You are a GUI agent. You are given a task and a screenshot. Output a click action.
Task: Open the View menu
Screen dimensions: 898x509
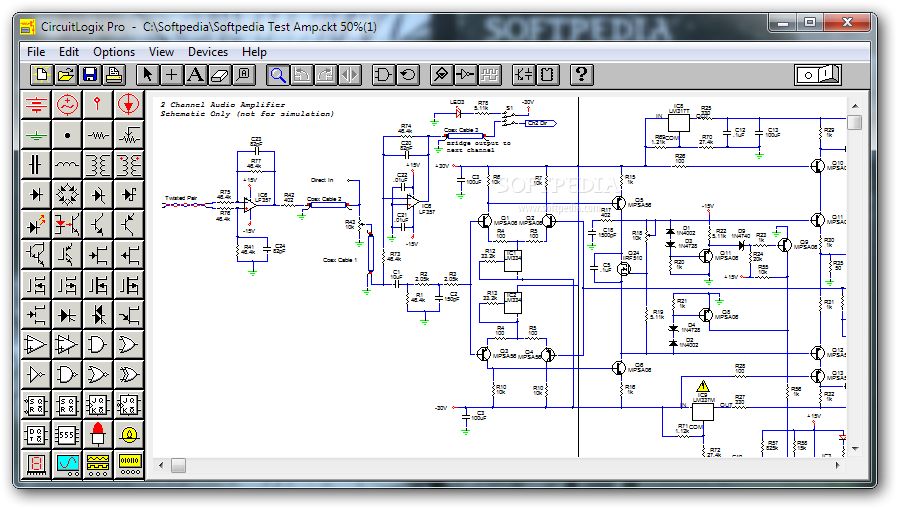(x=161, y=52)
